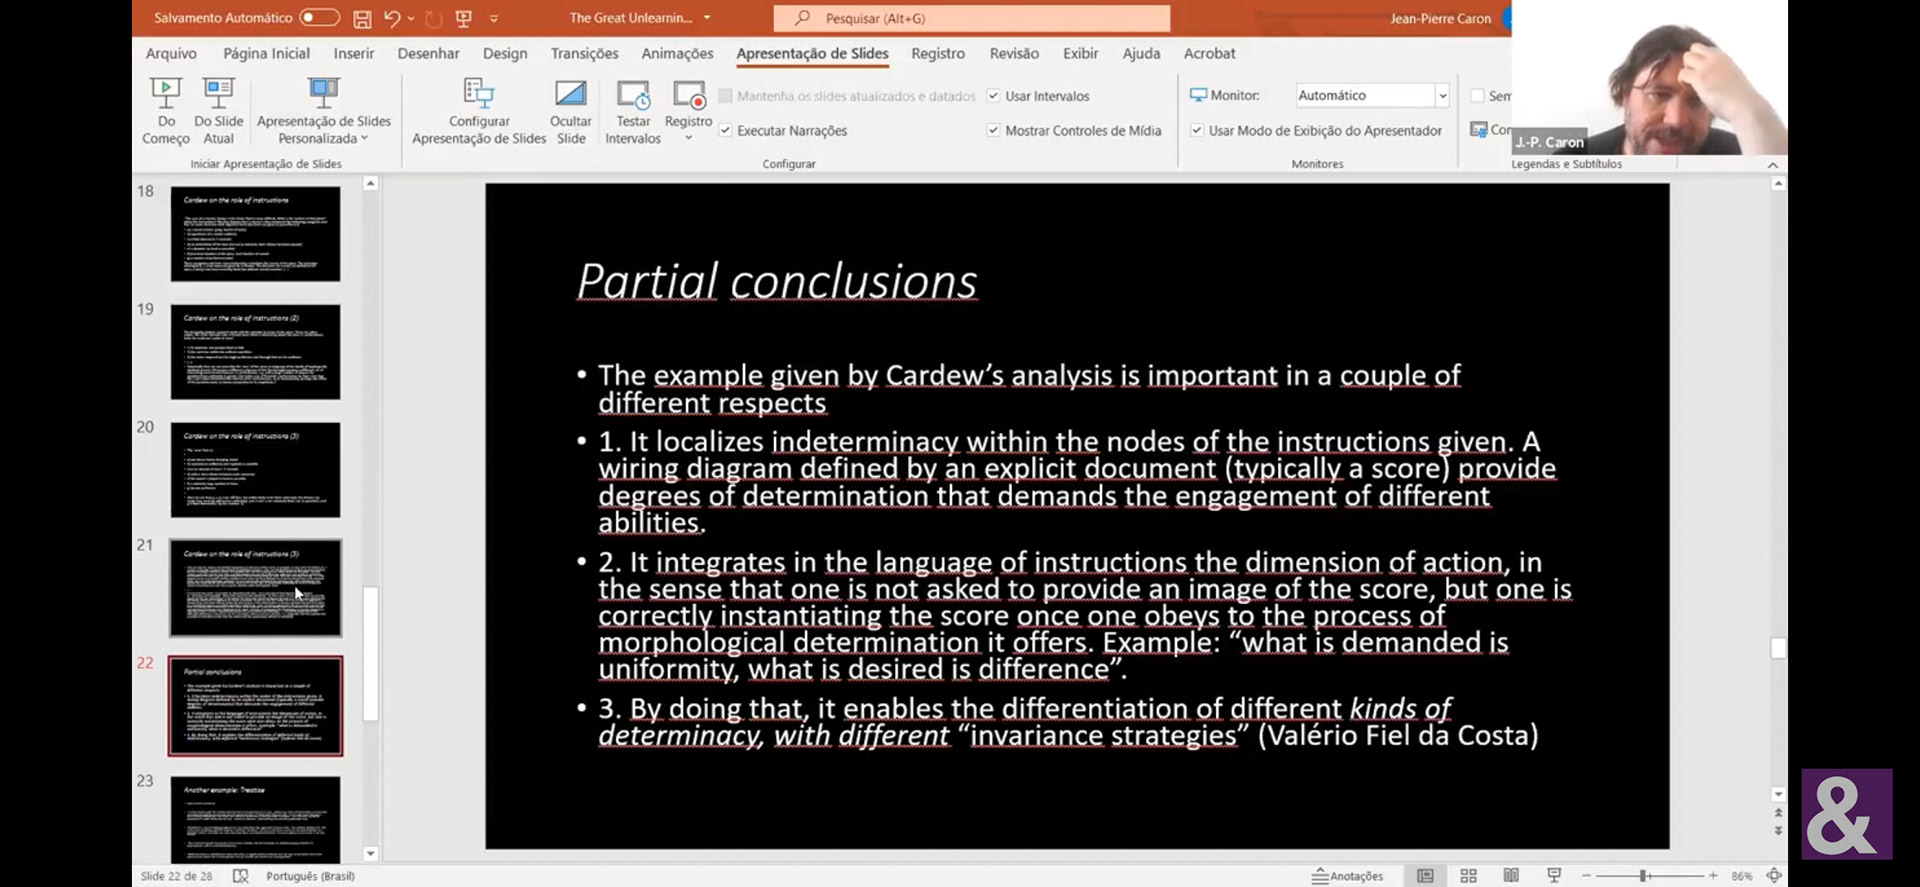
Task: Switch to the Desenhar tab
Action: coord(428,53)
